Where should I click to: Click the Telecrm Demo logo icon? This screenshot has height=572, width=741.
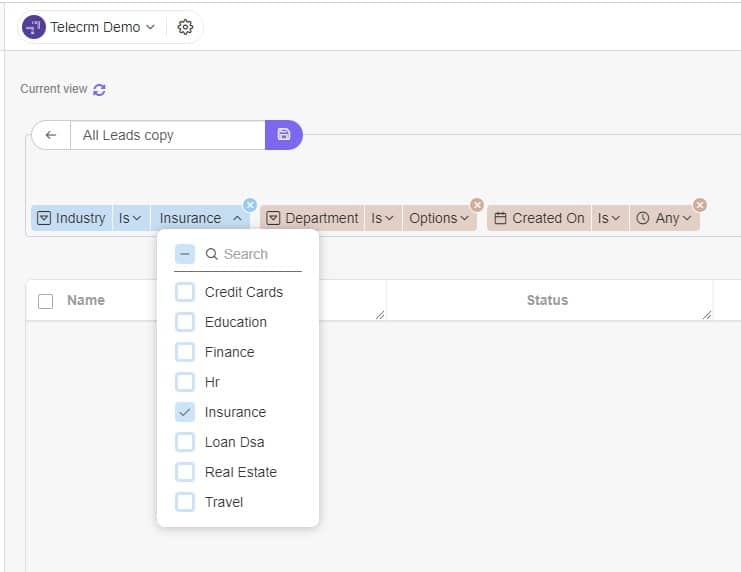[34, 27]
